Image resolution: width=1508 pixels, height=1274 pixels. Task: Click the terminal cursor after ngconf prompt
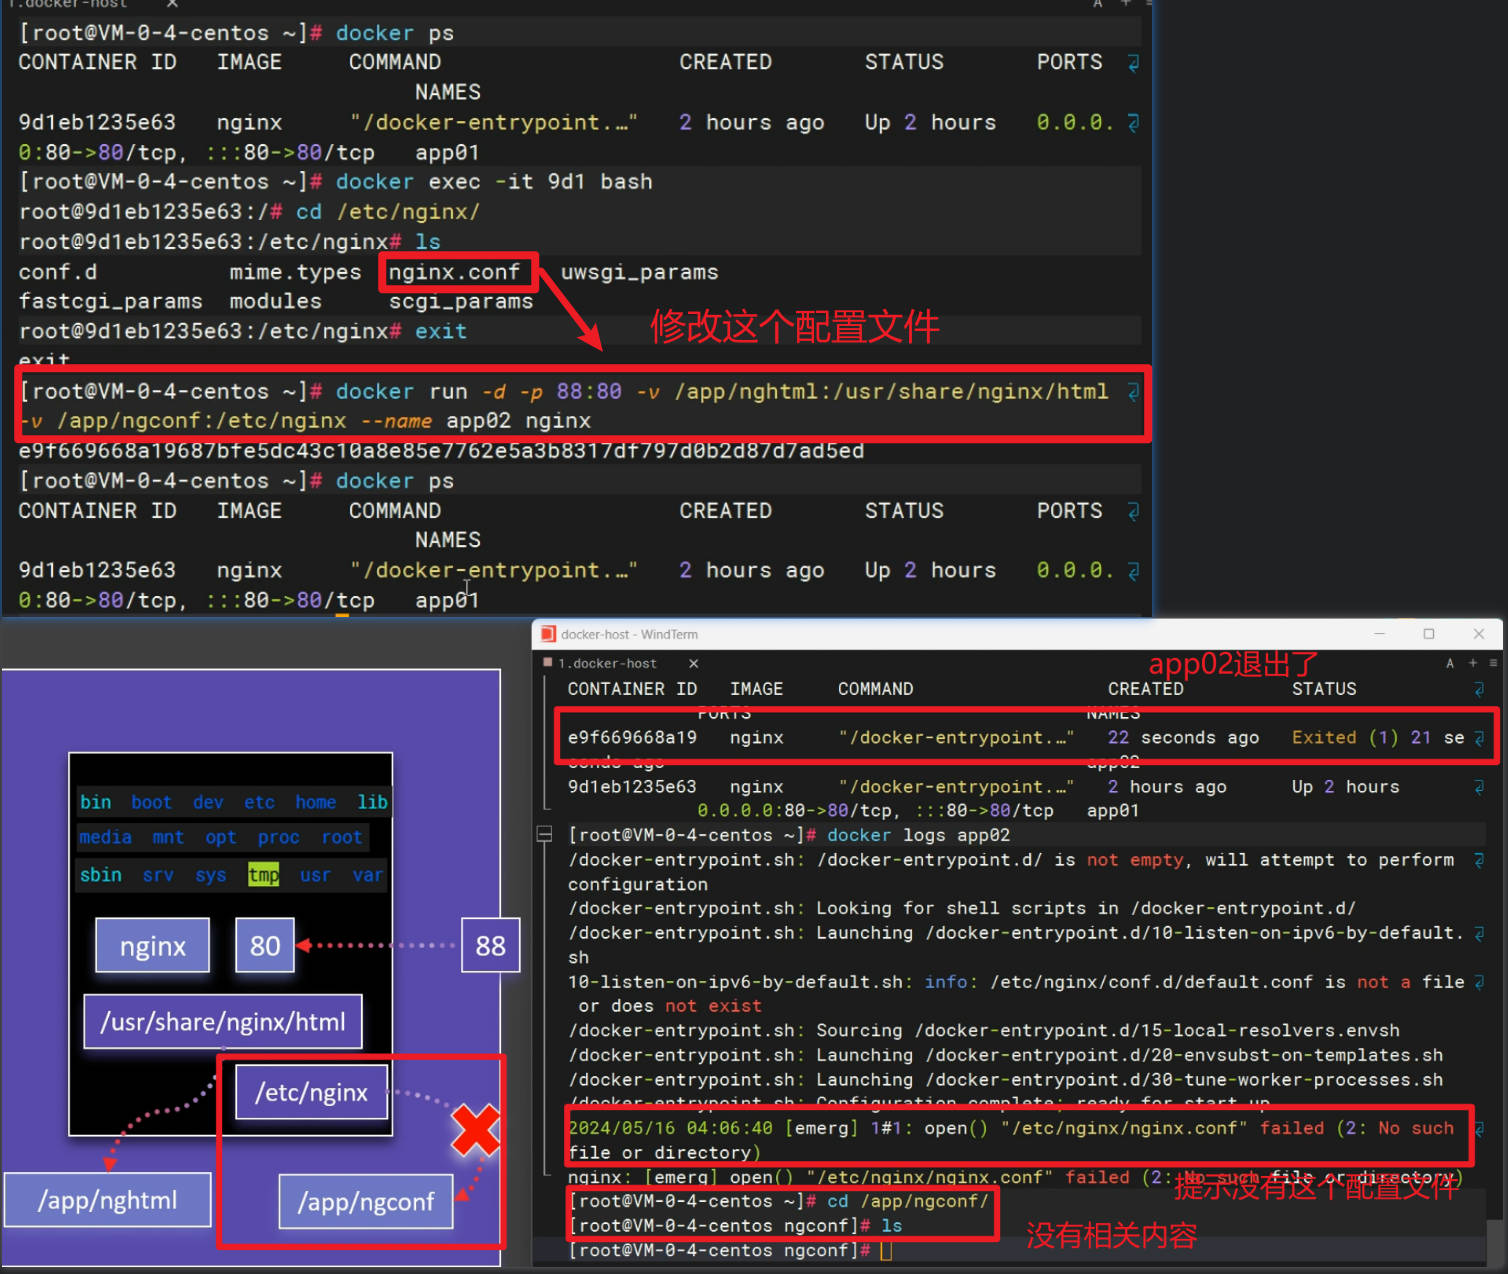pos(886,1250)
